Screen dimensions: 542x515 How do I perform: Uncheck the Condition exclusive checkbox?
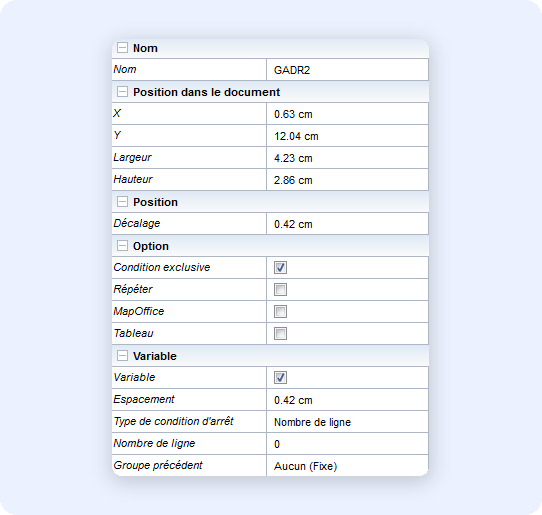[280, 268]
